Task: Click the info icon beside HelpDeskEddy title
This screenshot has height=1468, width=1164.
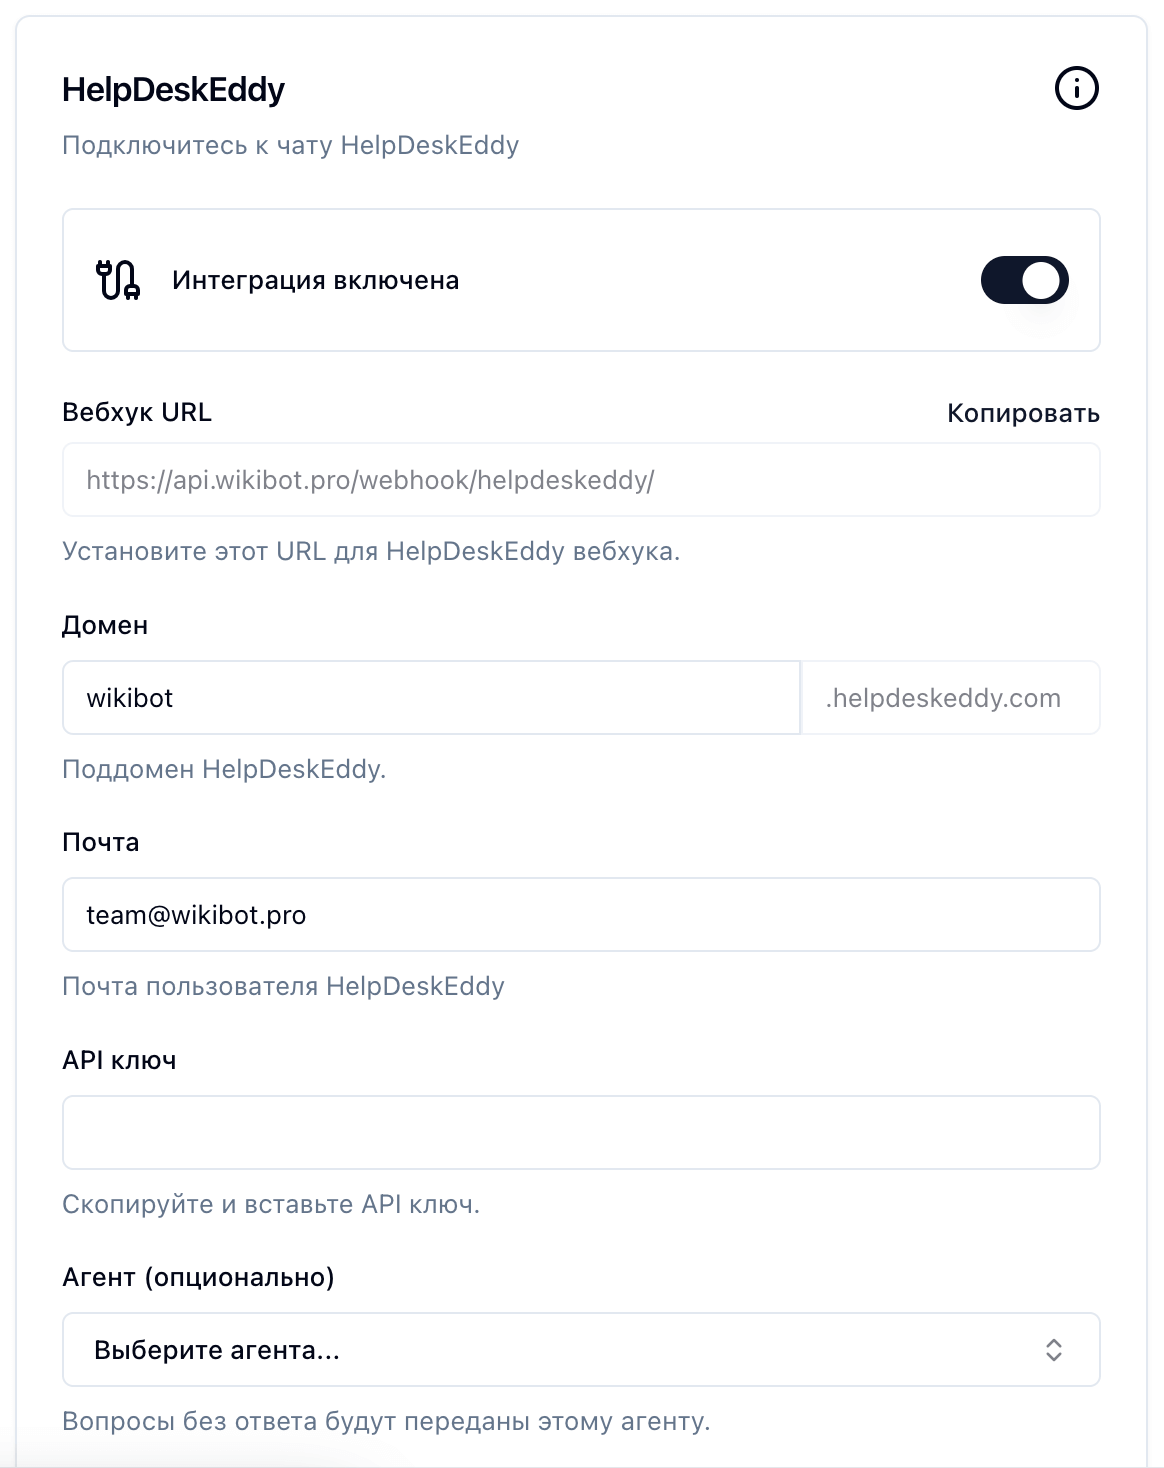Action: click(x=1076, y=88)
